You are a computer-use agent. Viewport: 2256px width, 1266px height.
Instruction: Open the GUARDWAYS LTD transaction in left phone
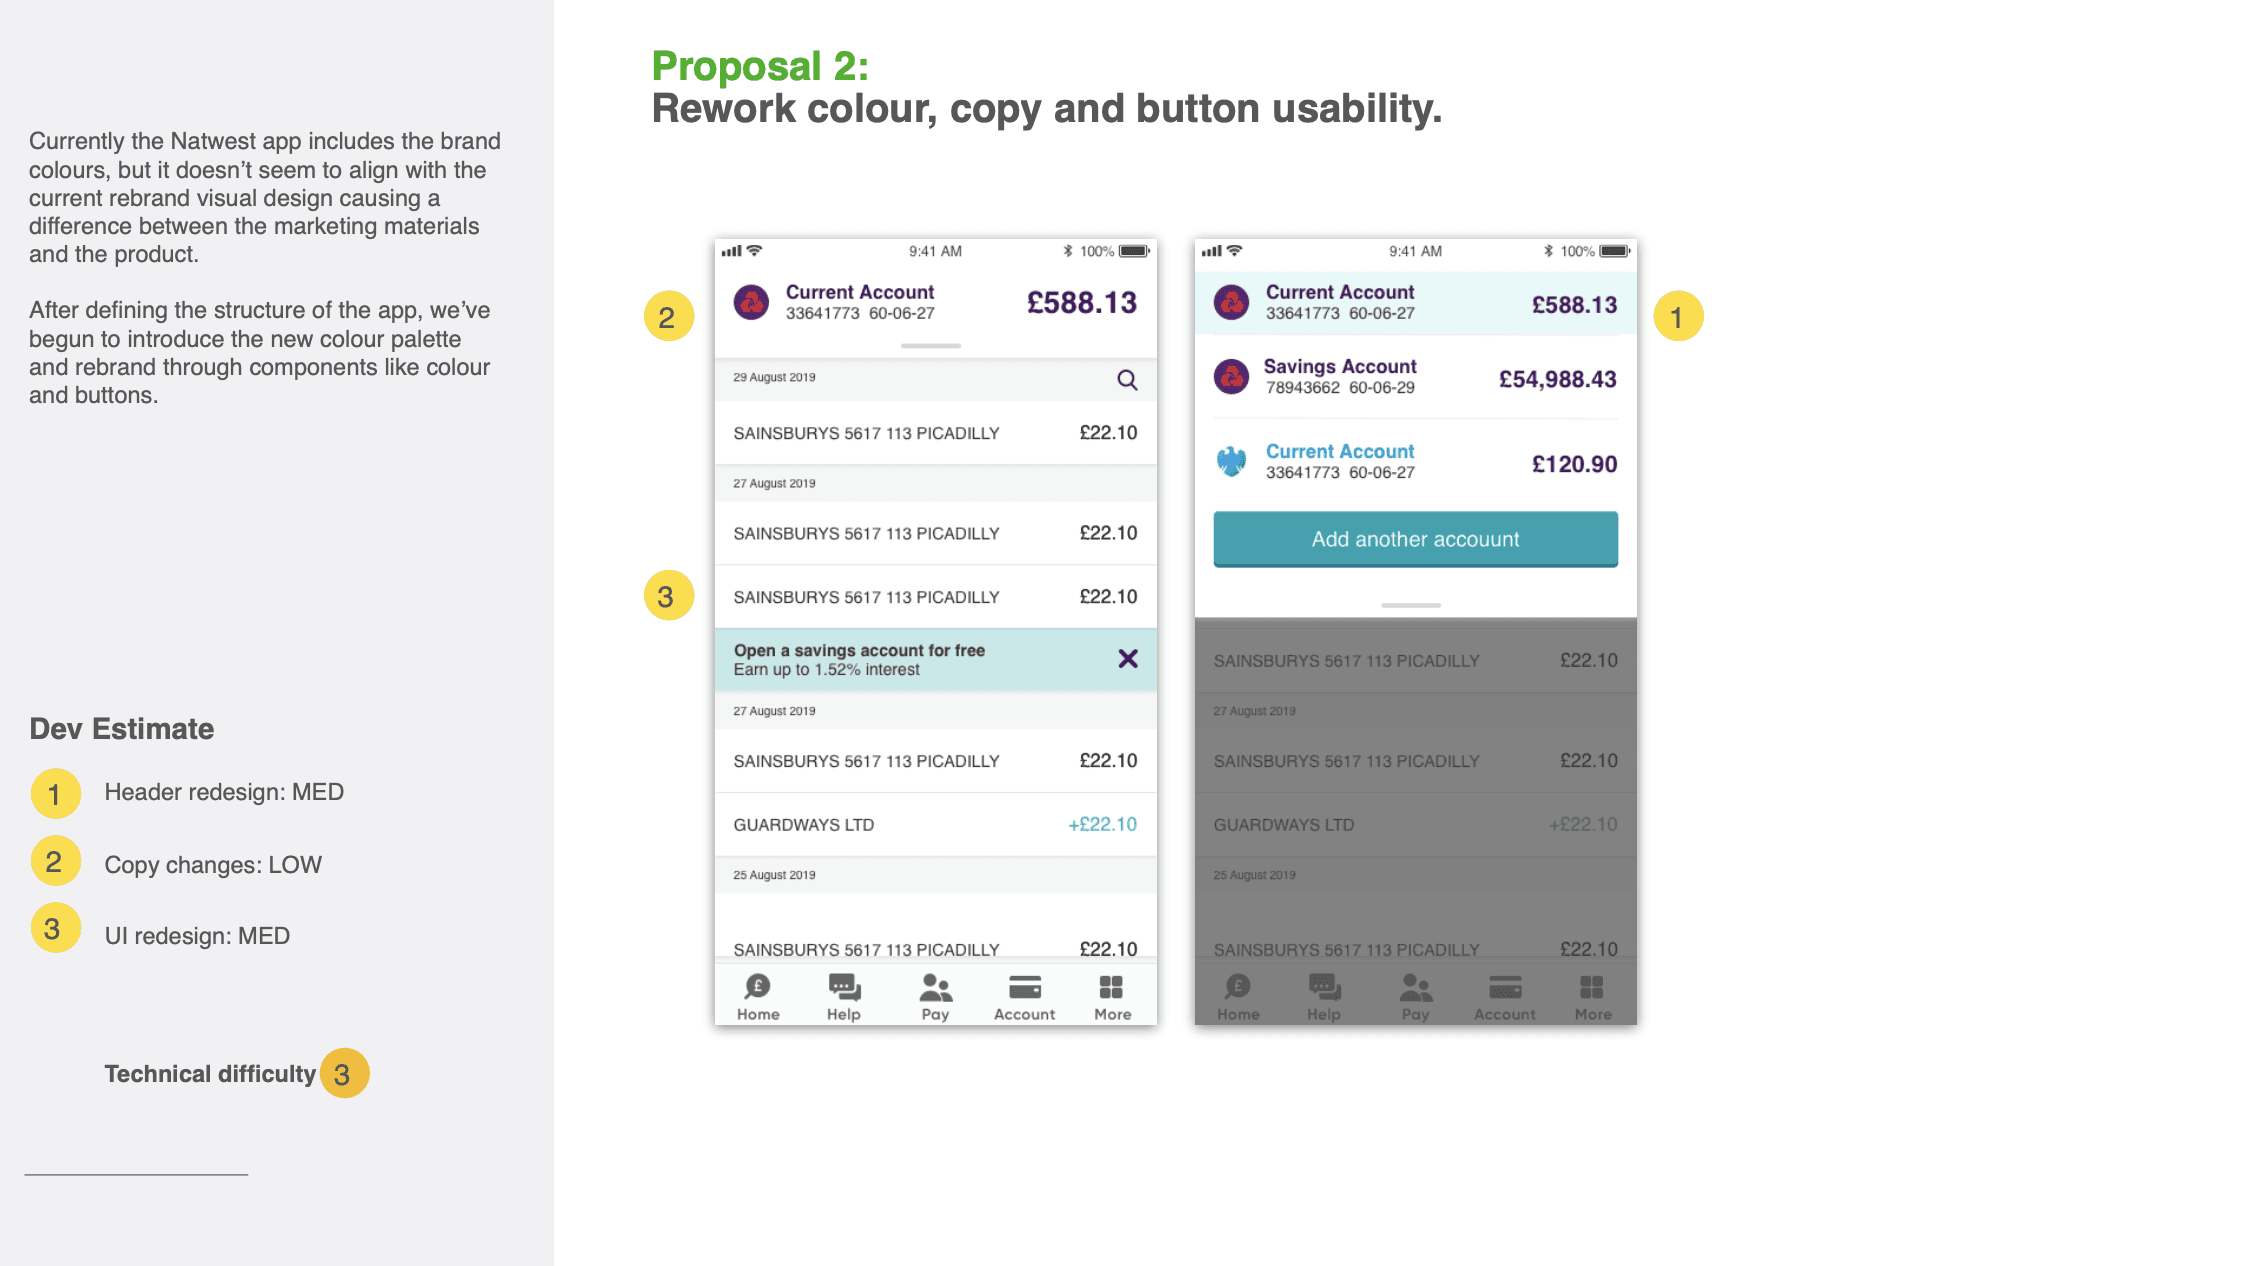[x=936, y=825]
